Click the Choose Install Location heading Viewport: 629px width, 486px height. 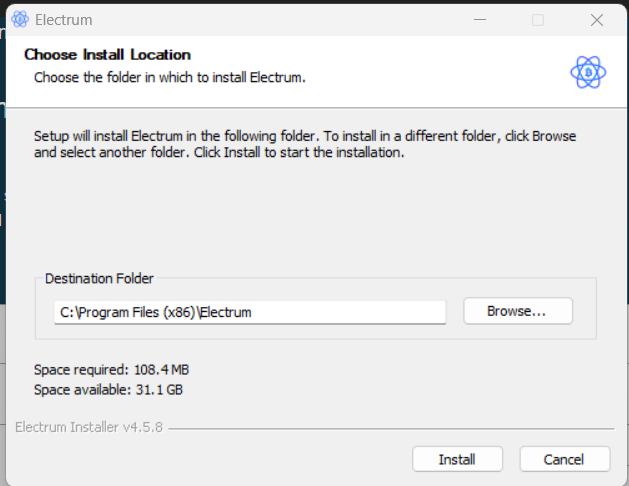[107, 55]
